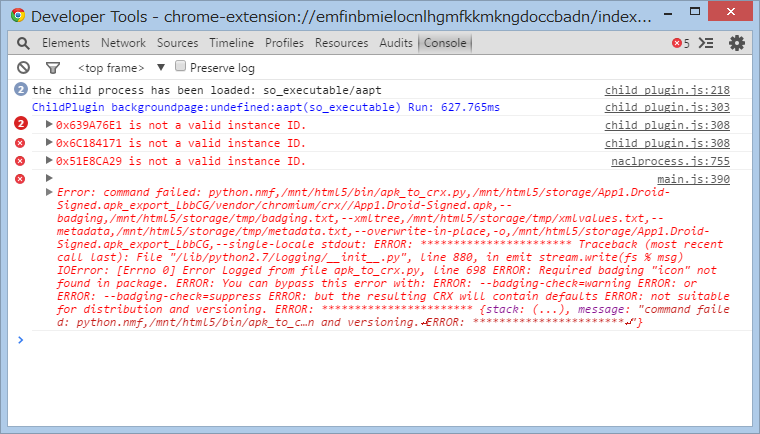The width and height of the screenshot is (760, 434).
Task: Toggle the Preserve log checkbox
Action: 180,66
